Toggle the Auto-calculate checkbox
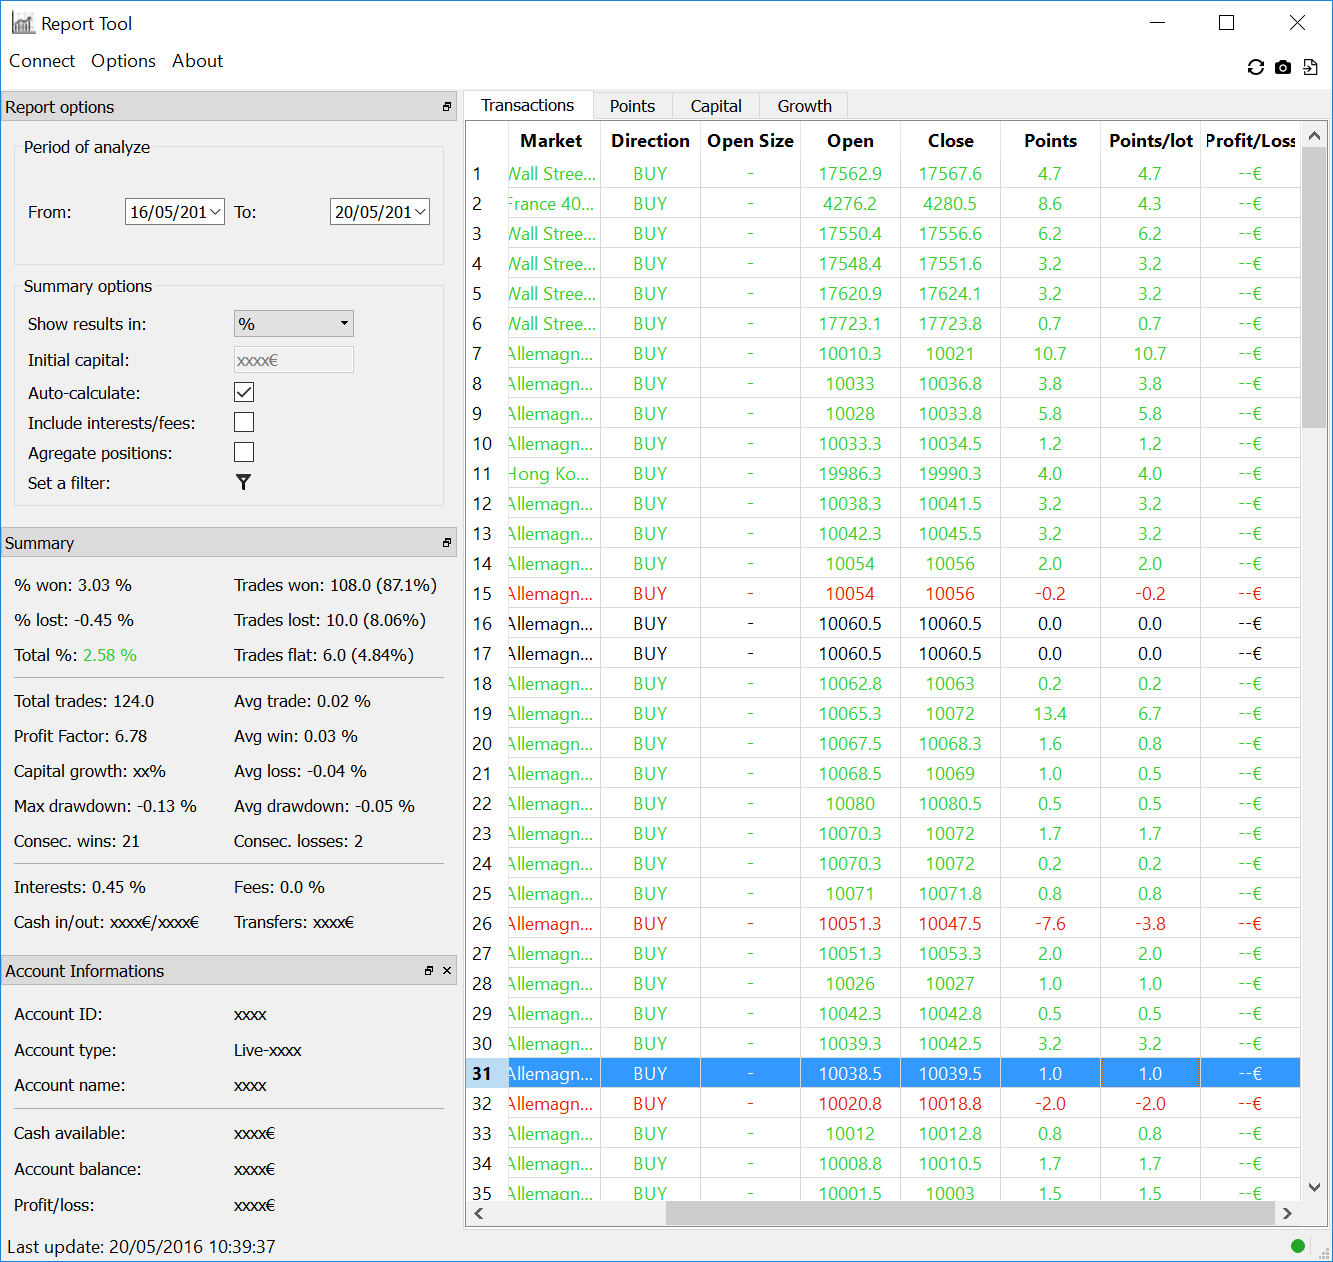The image size is (1333, 1262). 244,392
